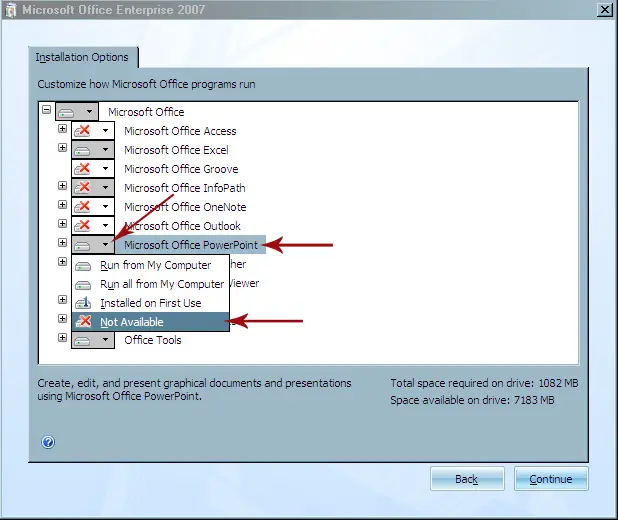The width and height of the screenshot is (618, 520).
Task: Open install options dropdown for Excel
Action: click(x=105, y=149)
